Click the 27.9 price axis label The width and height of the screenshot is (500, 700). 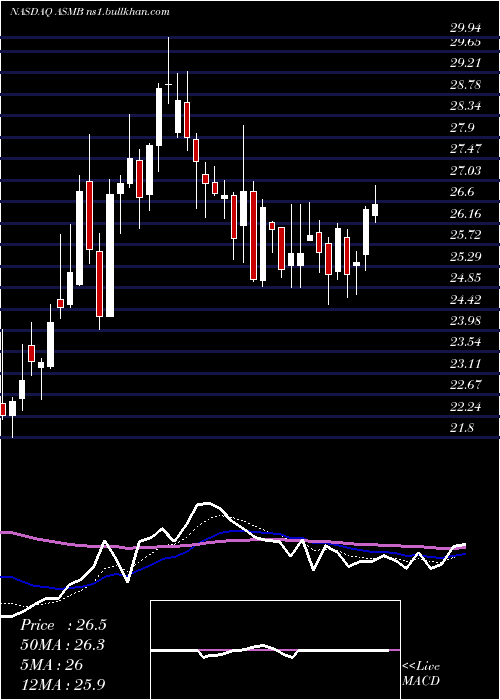coord(462,128)
